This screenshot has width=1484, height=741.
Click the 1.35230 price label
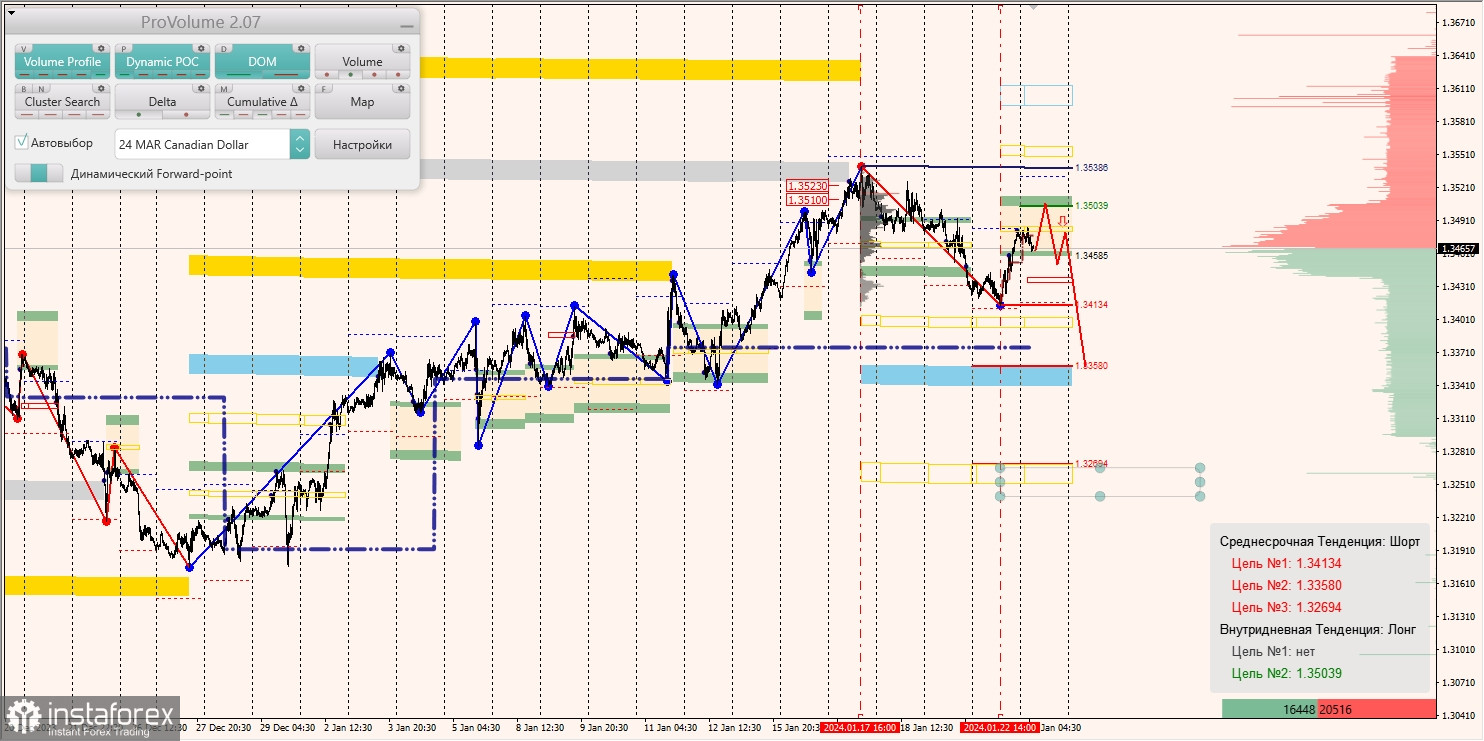[x=807, y=186]
